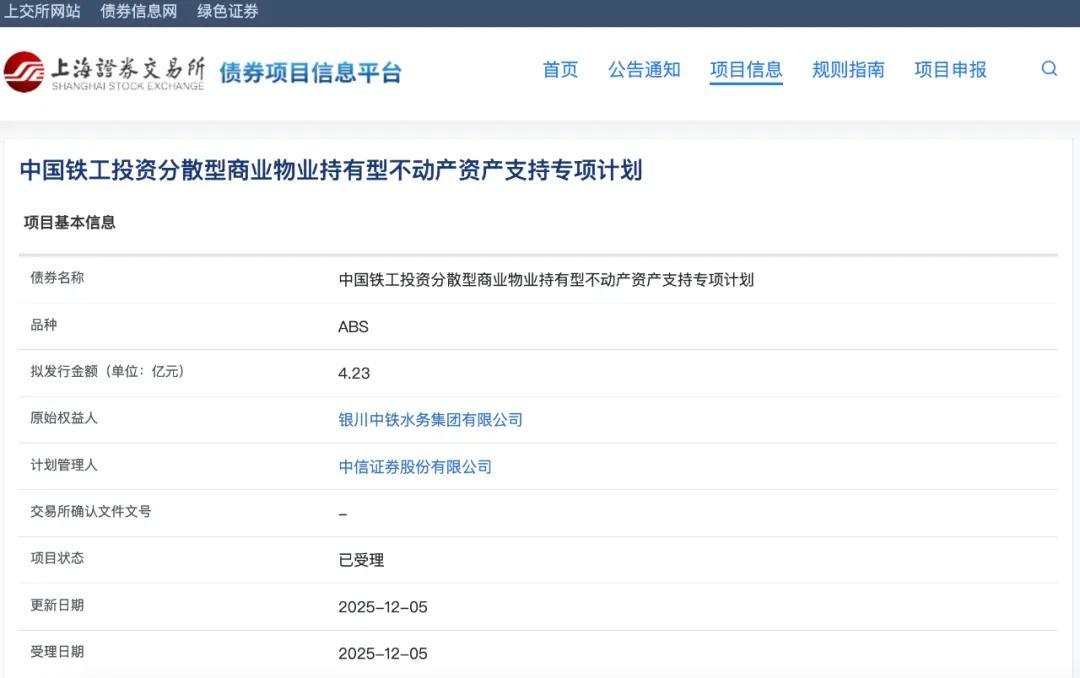The width and height of the screenshot is (1080, 678).
Task: Open the 规则指南 menu item
Action: pyautogui.click(x=848, y=70)
